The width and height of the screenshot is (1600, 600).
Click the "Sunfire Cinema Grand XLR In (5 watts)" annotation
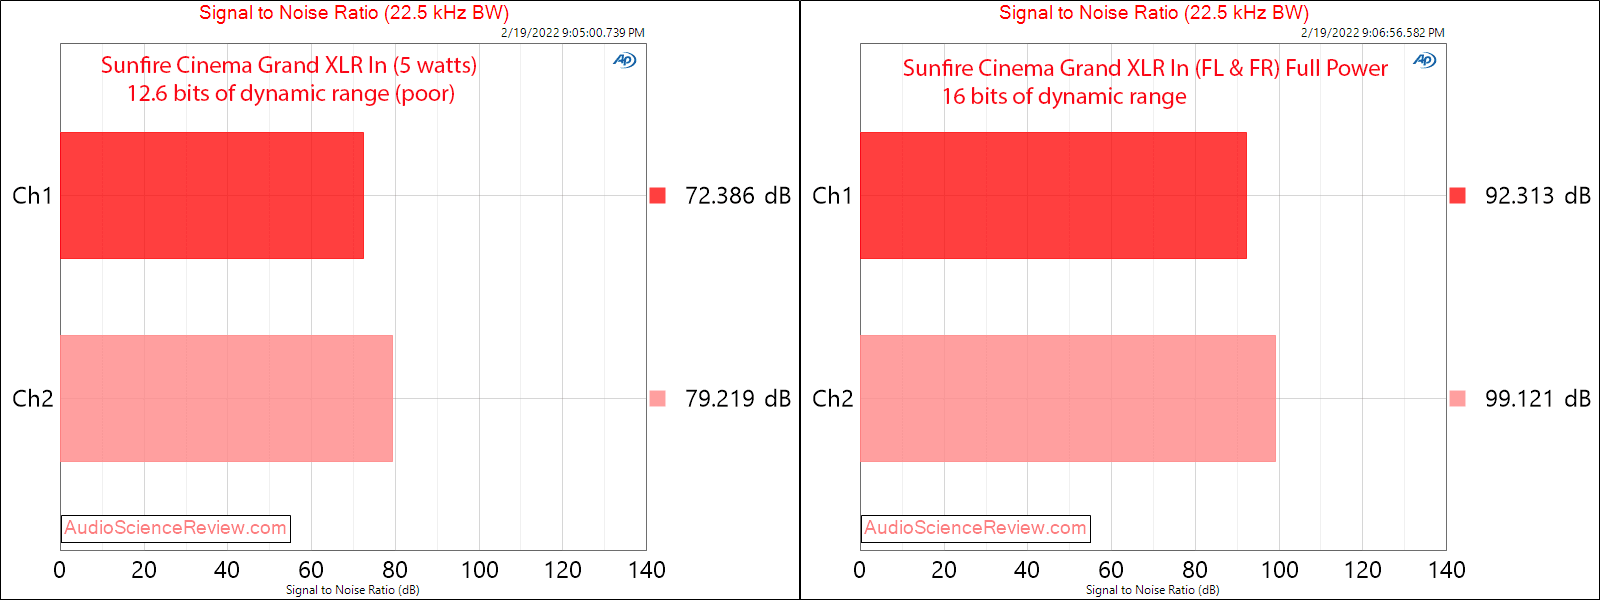click(289, 65)
